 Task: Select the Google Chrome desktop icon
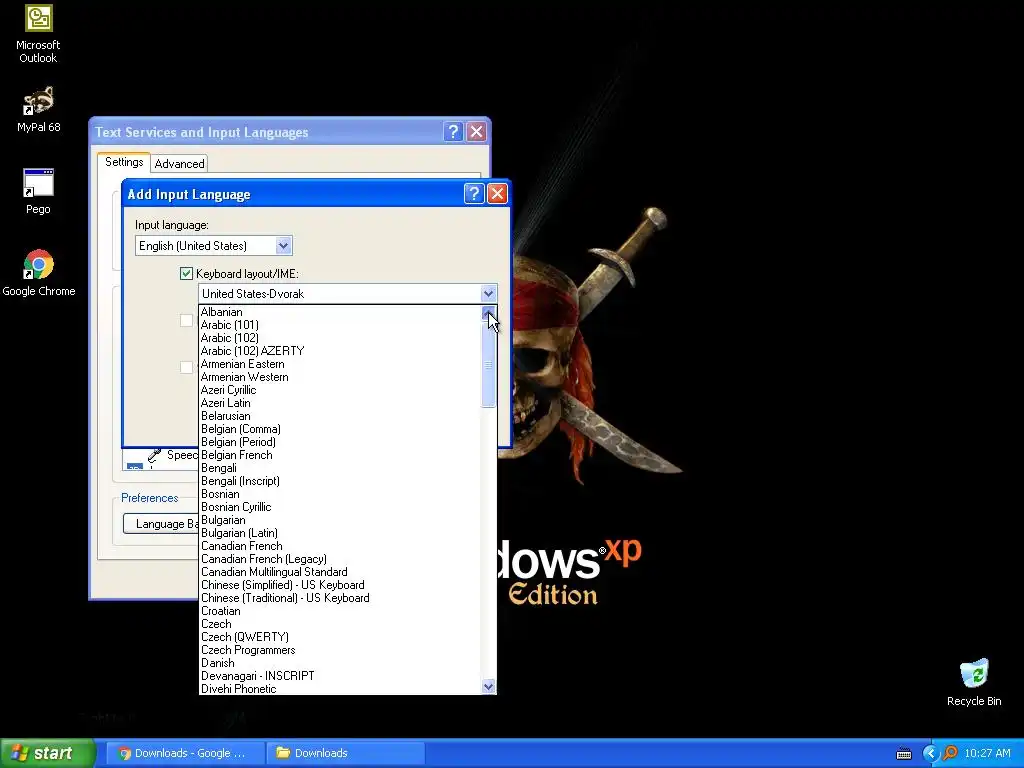(x=39, y=273)
